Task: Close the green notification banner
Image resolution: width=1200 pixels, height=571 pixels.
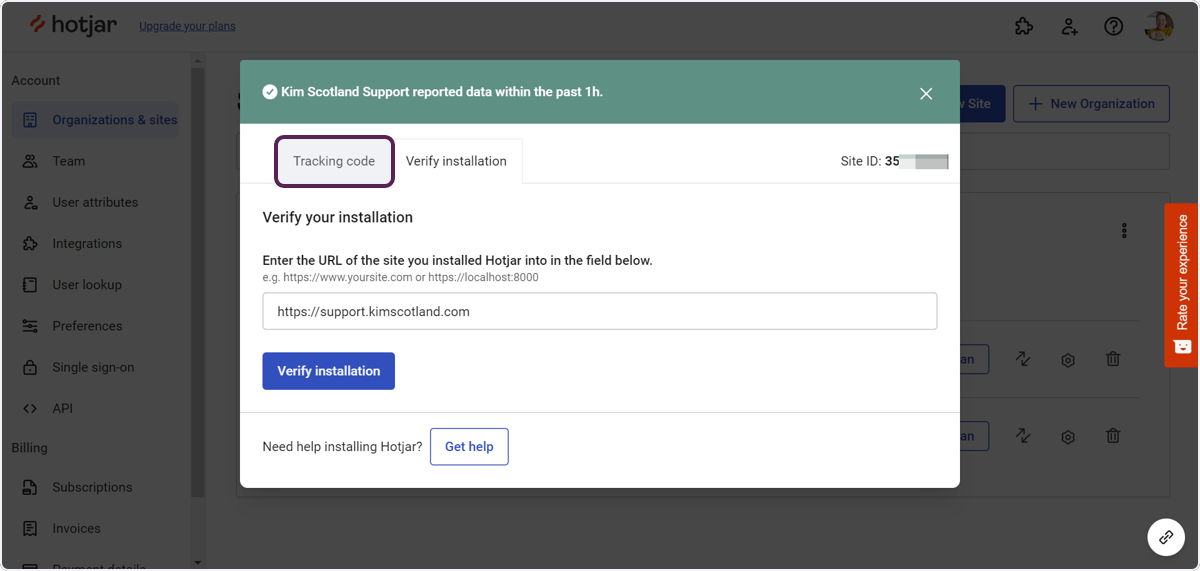Action: coord(926,93)
